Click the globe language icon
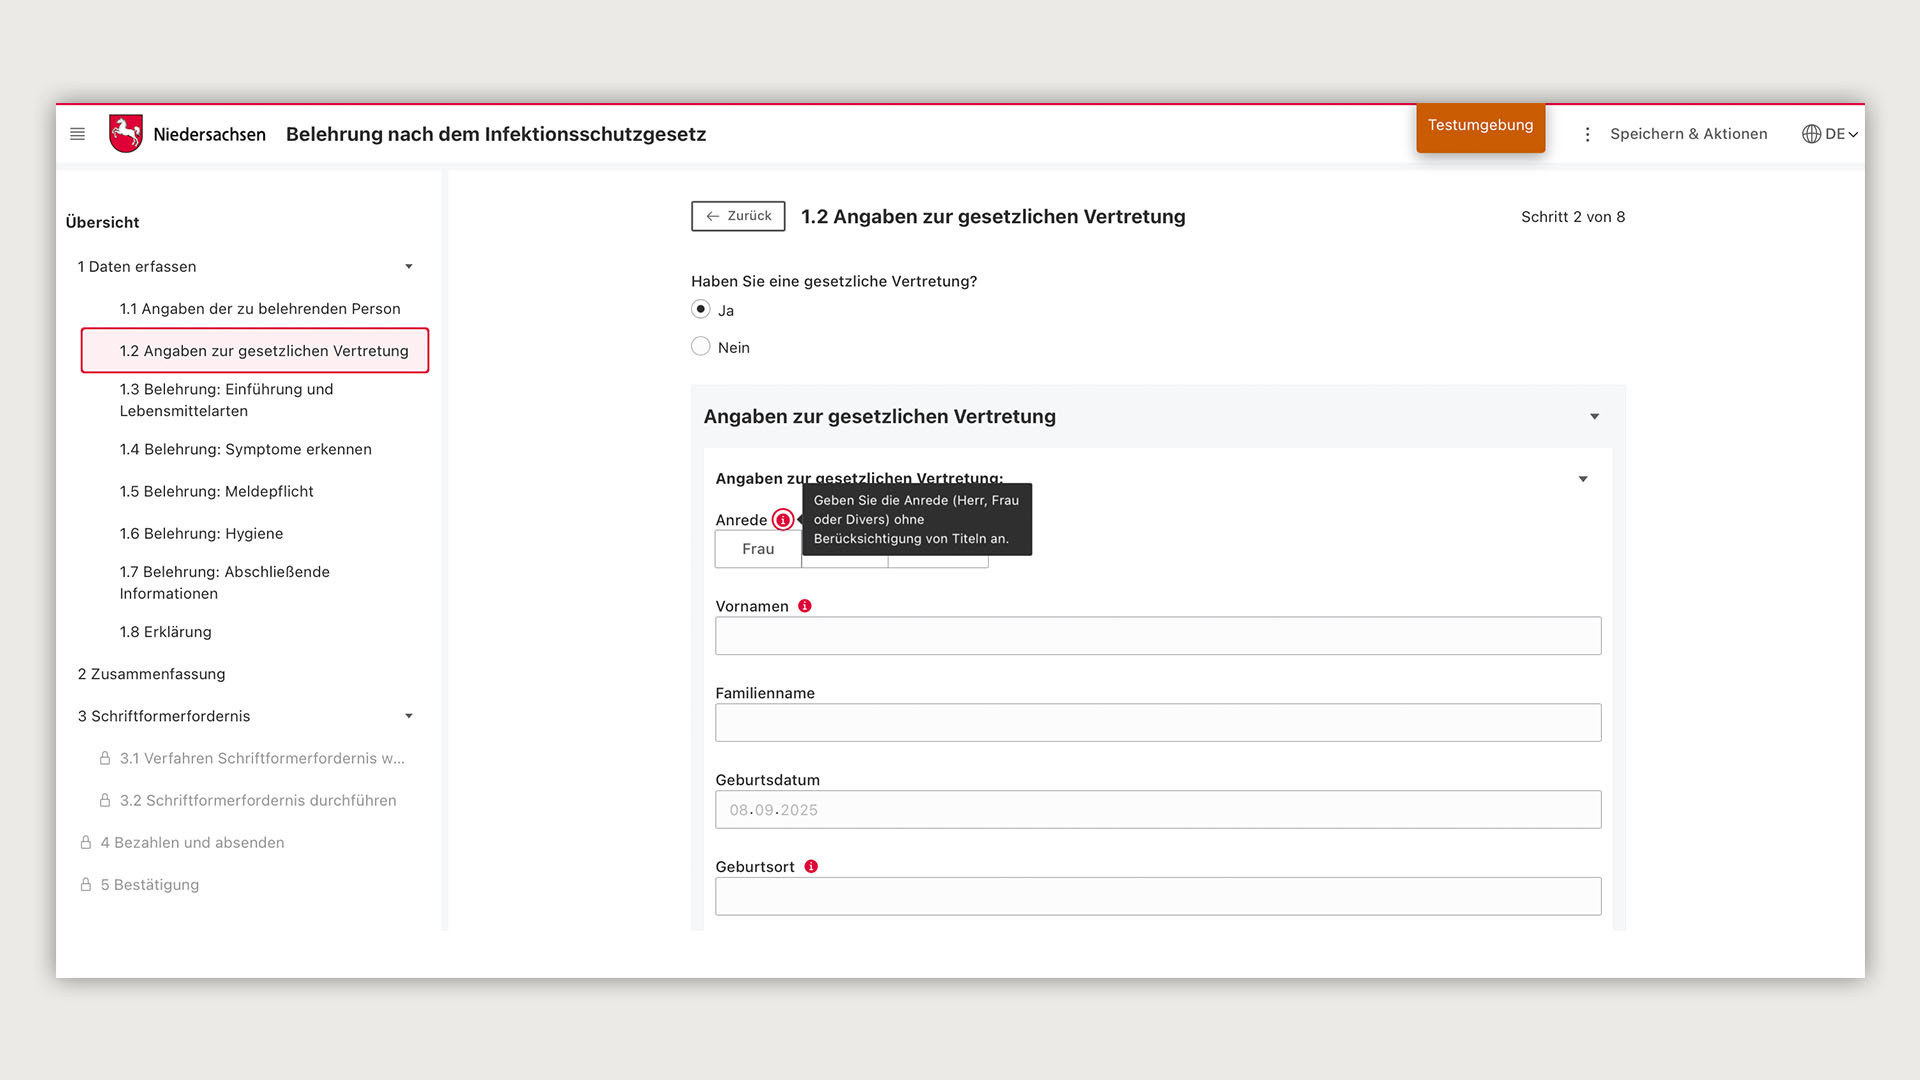This screenshot has height=1080, width=1920. (1811, 134)
